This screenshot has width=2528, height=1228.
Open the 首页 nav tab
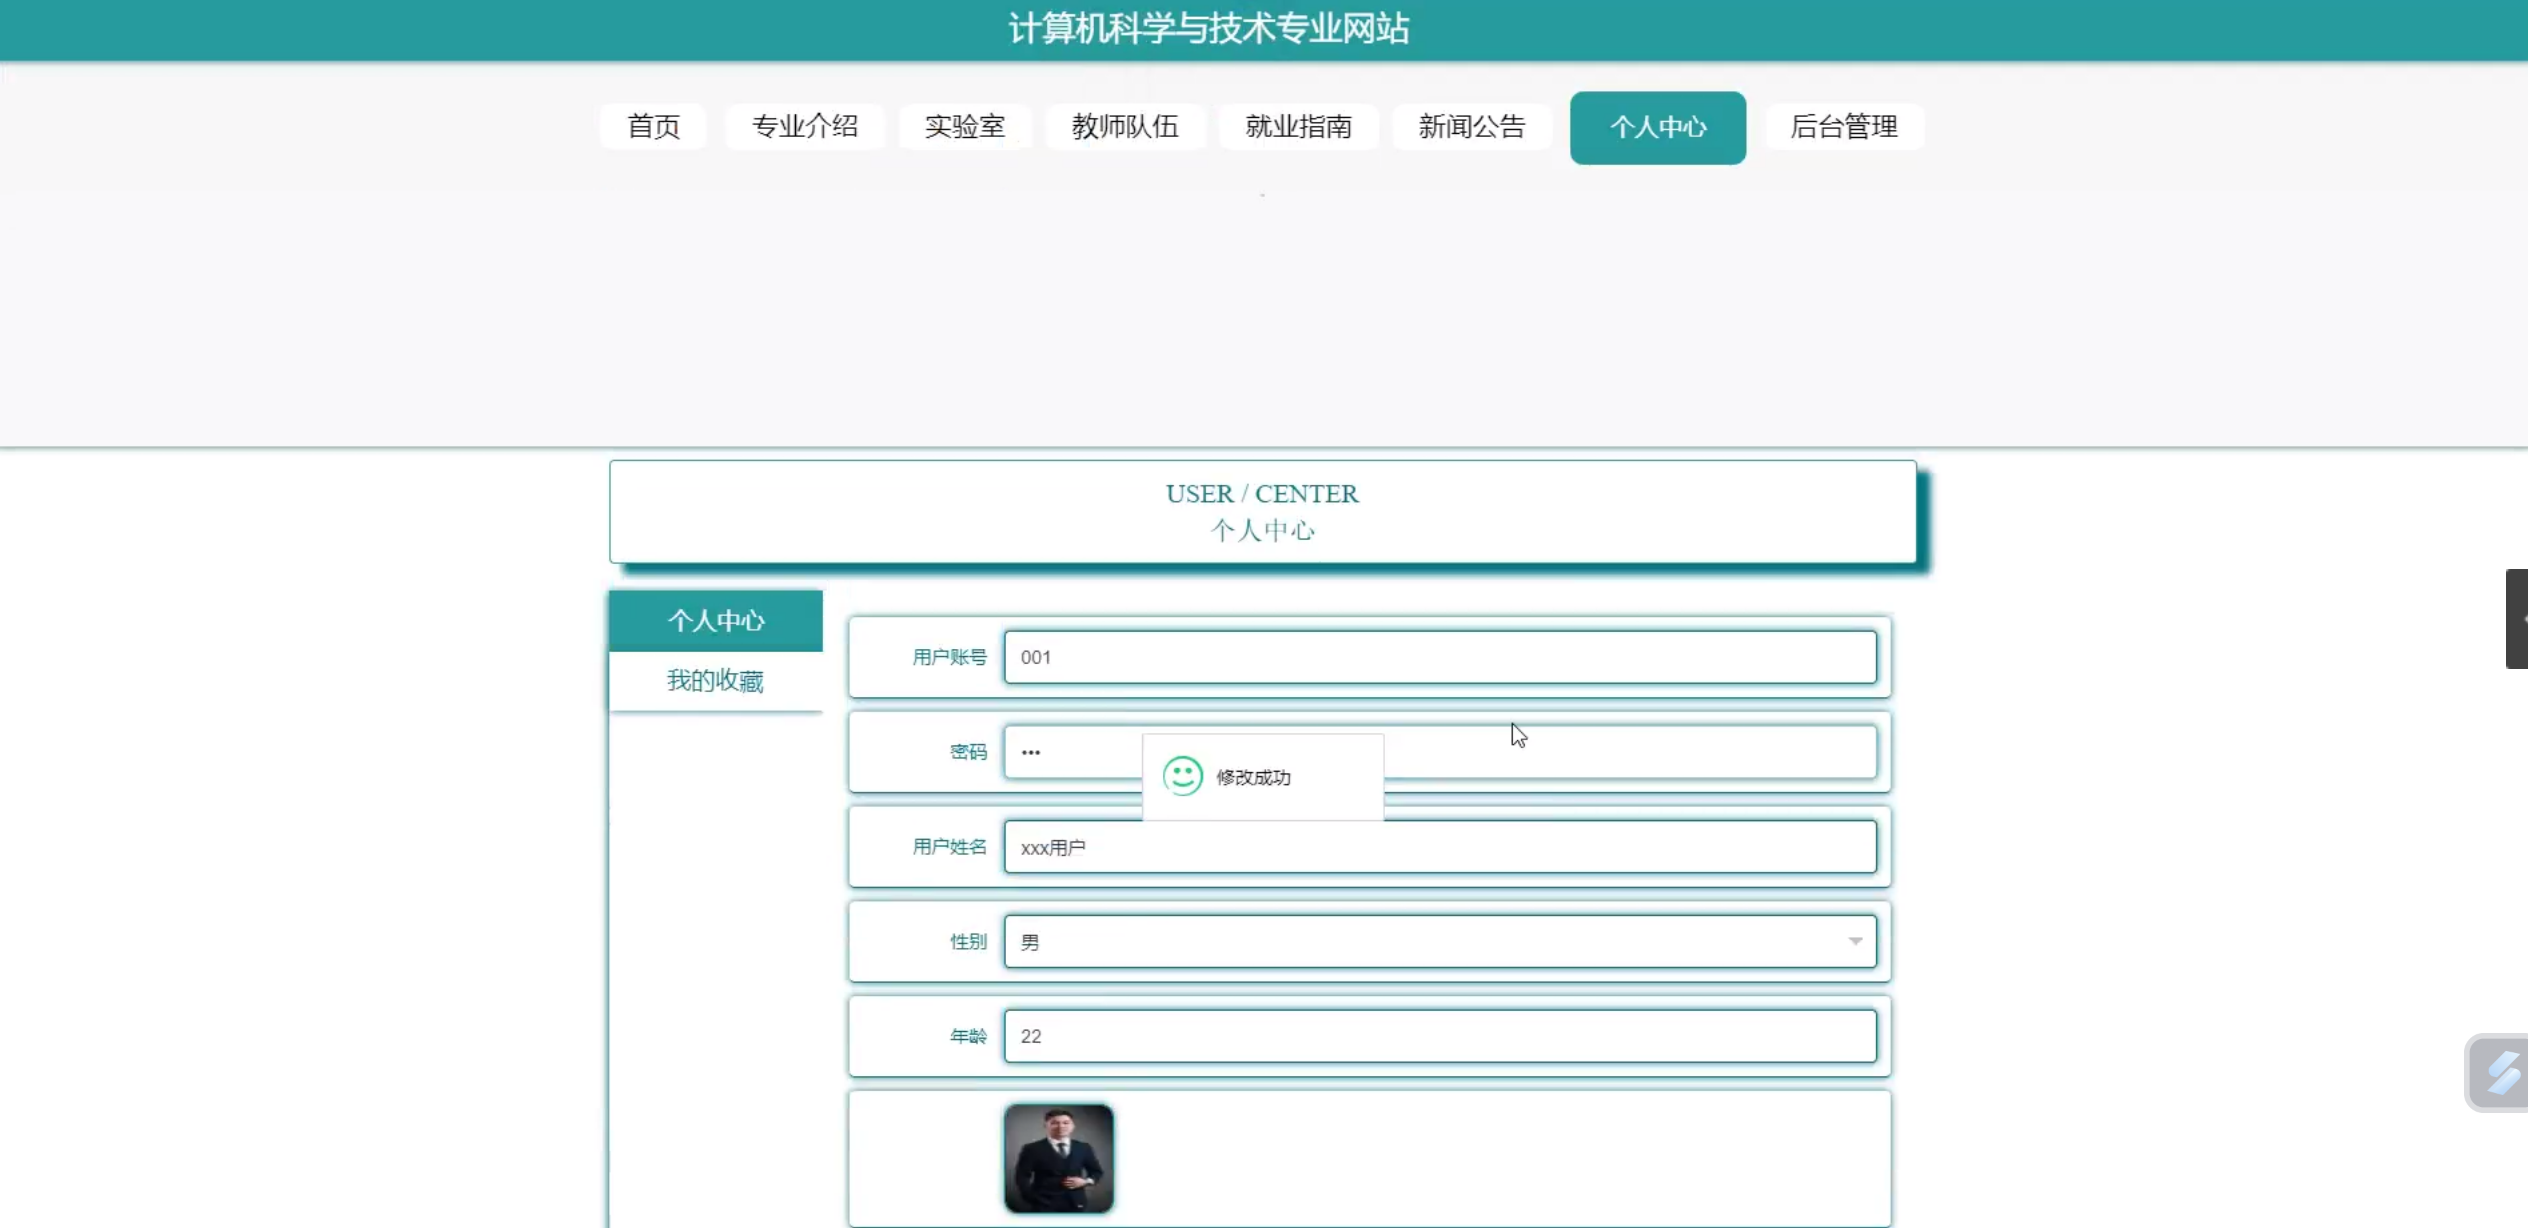click(x=653, y=127)
